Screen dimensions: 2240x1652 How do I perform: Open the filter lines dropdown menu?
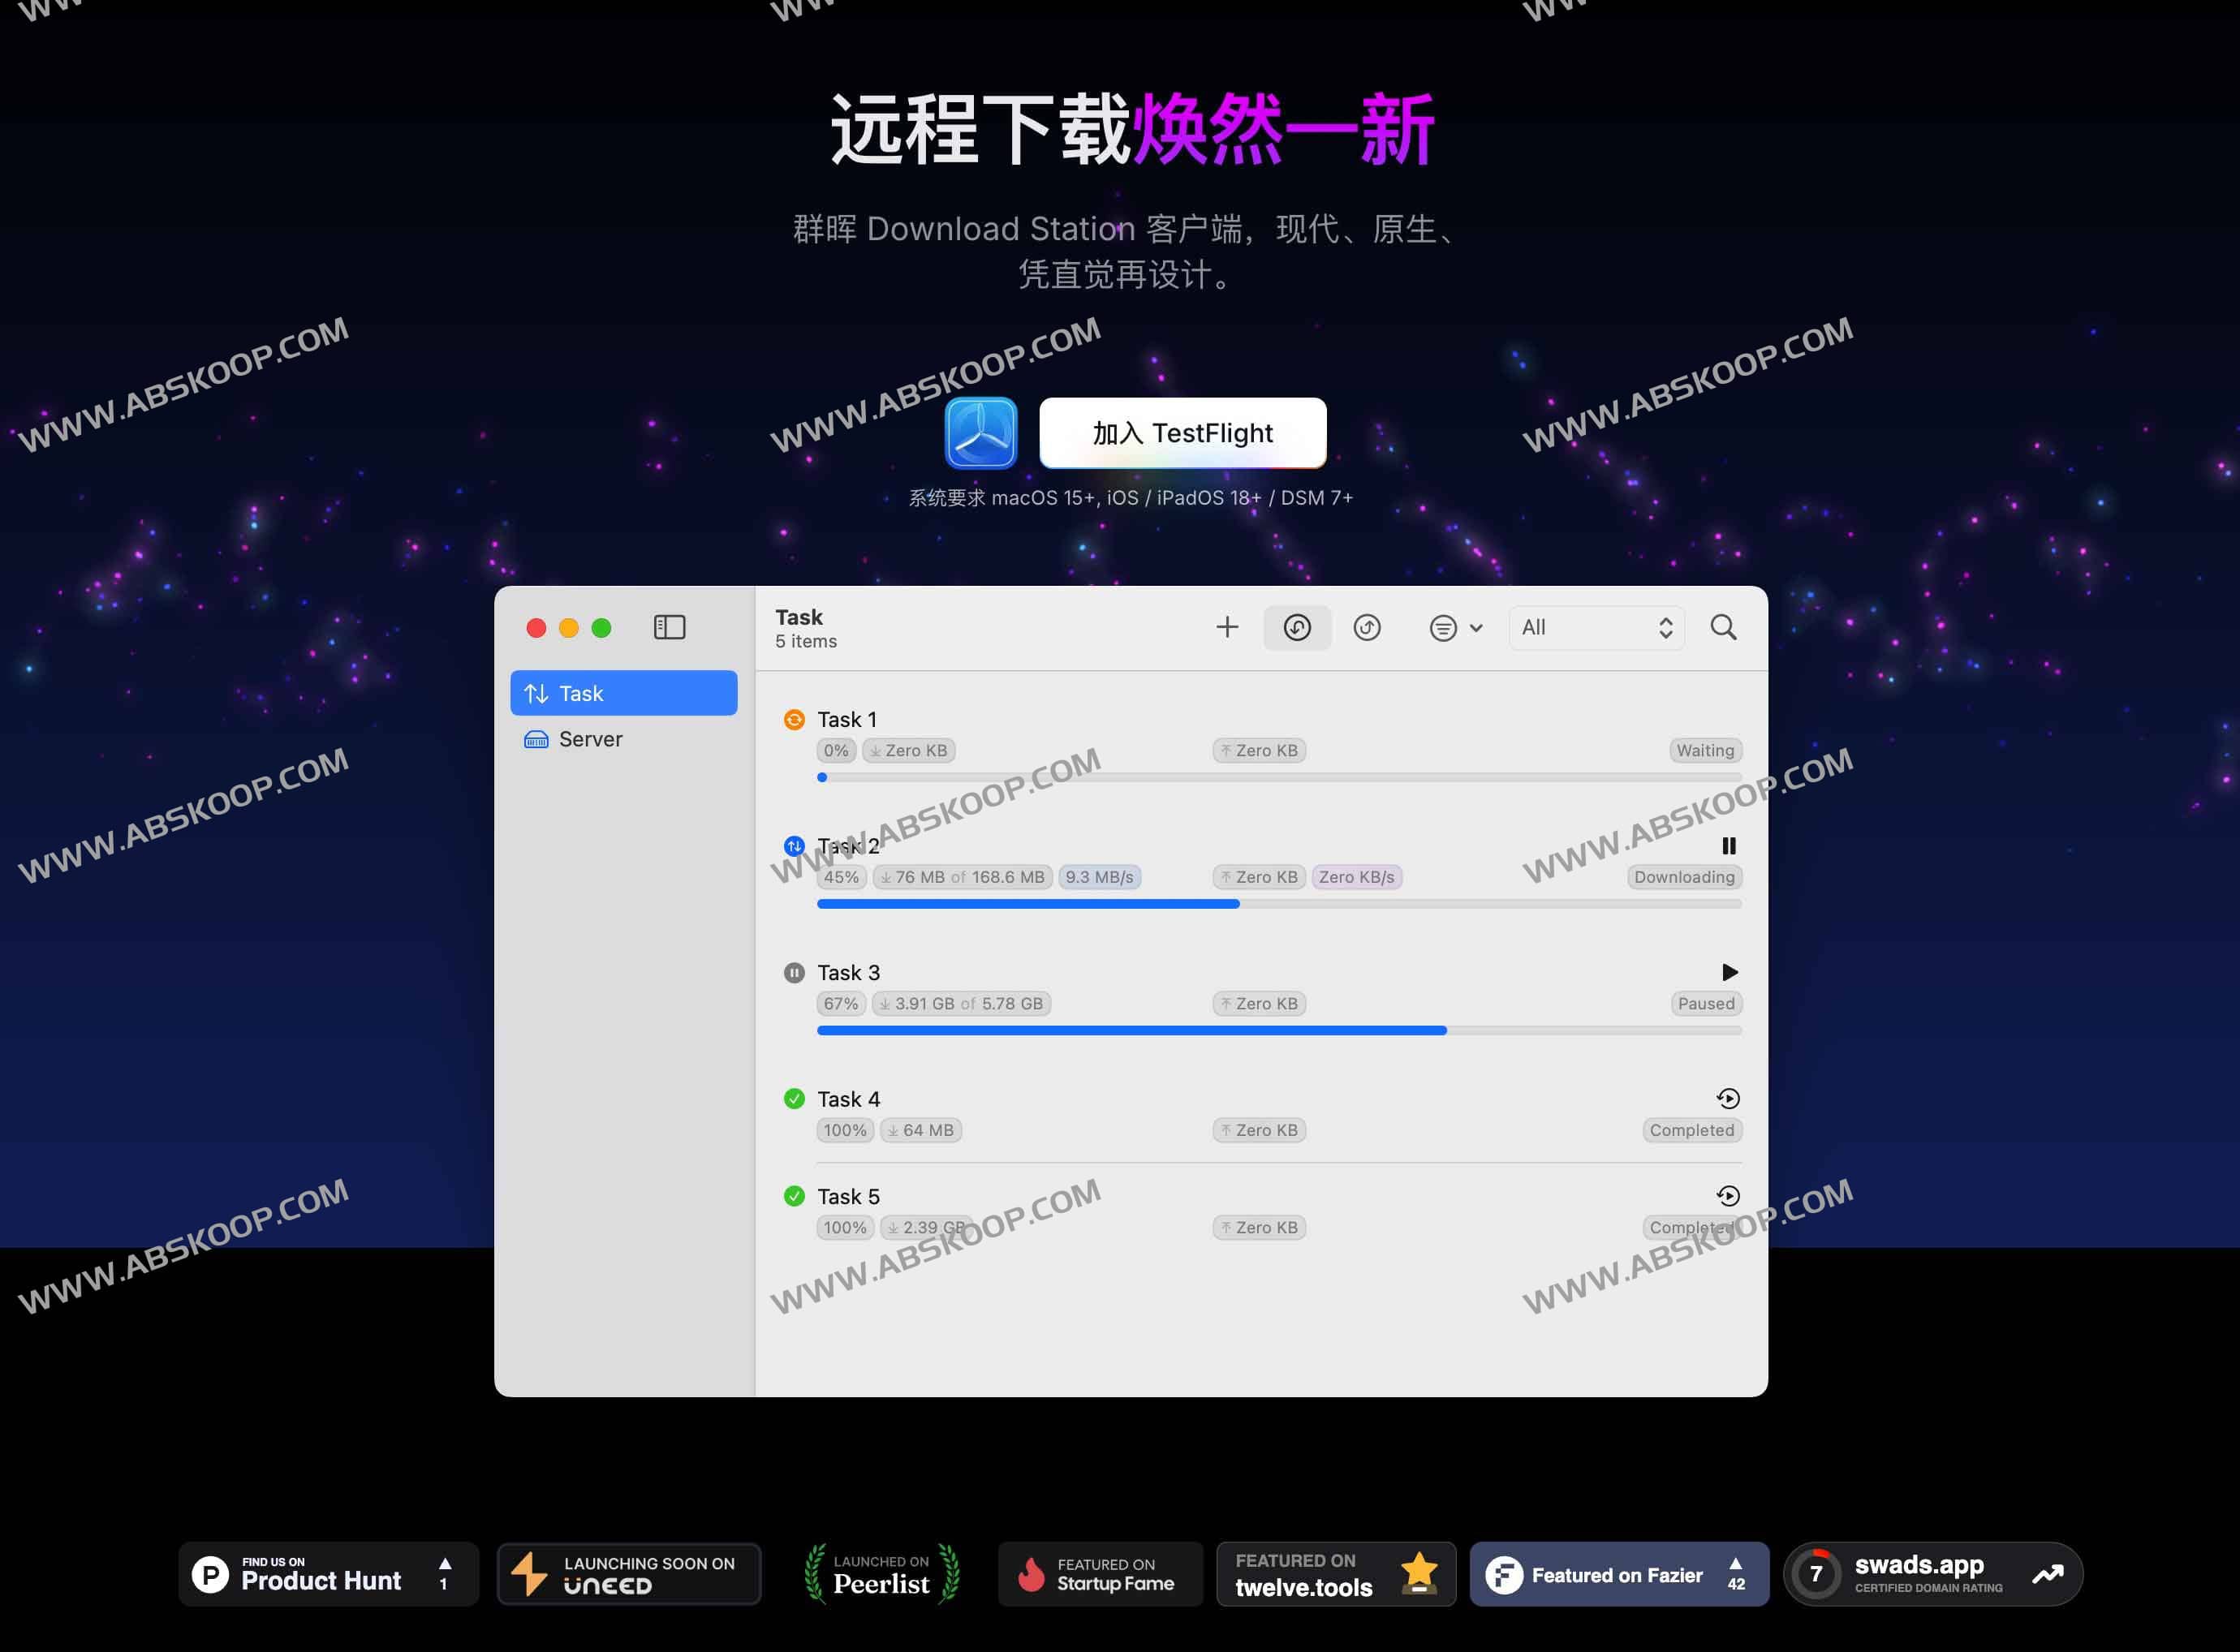point(1443,628)
